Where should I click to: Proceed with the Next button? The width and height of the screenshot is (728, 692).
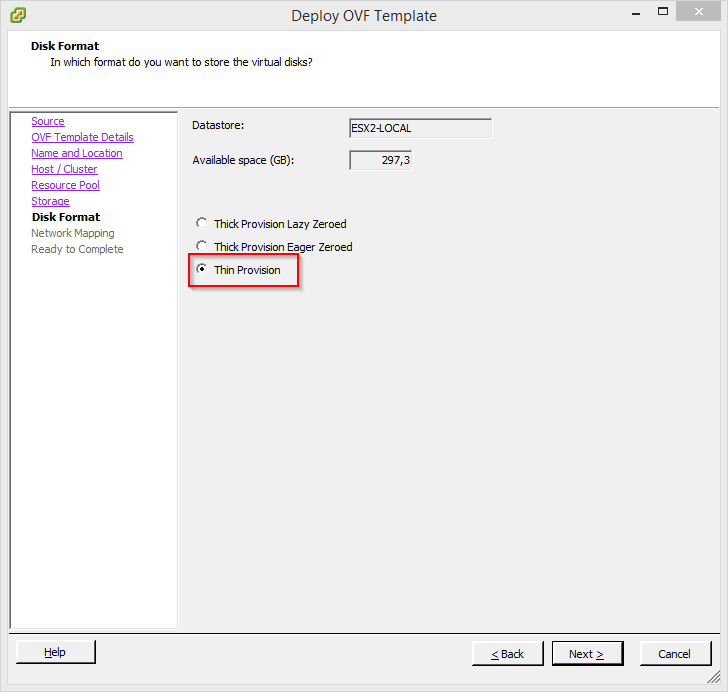(x=587, y=654)
